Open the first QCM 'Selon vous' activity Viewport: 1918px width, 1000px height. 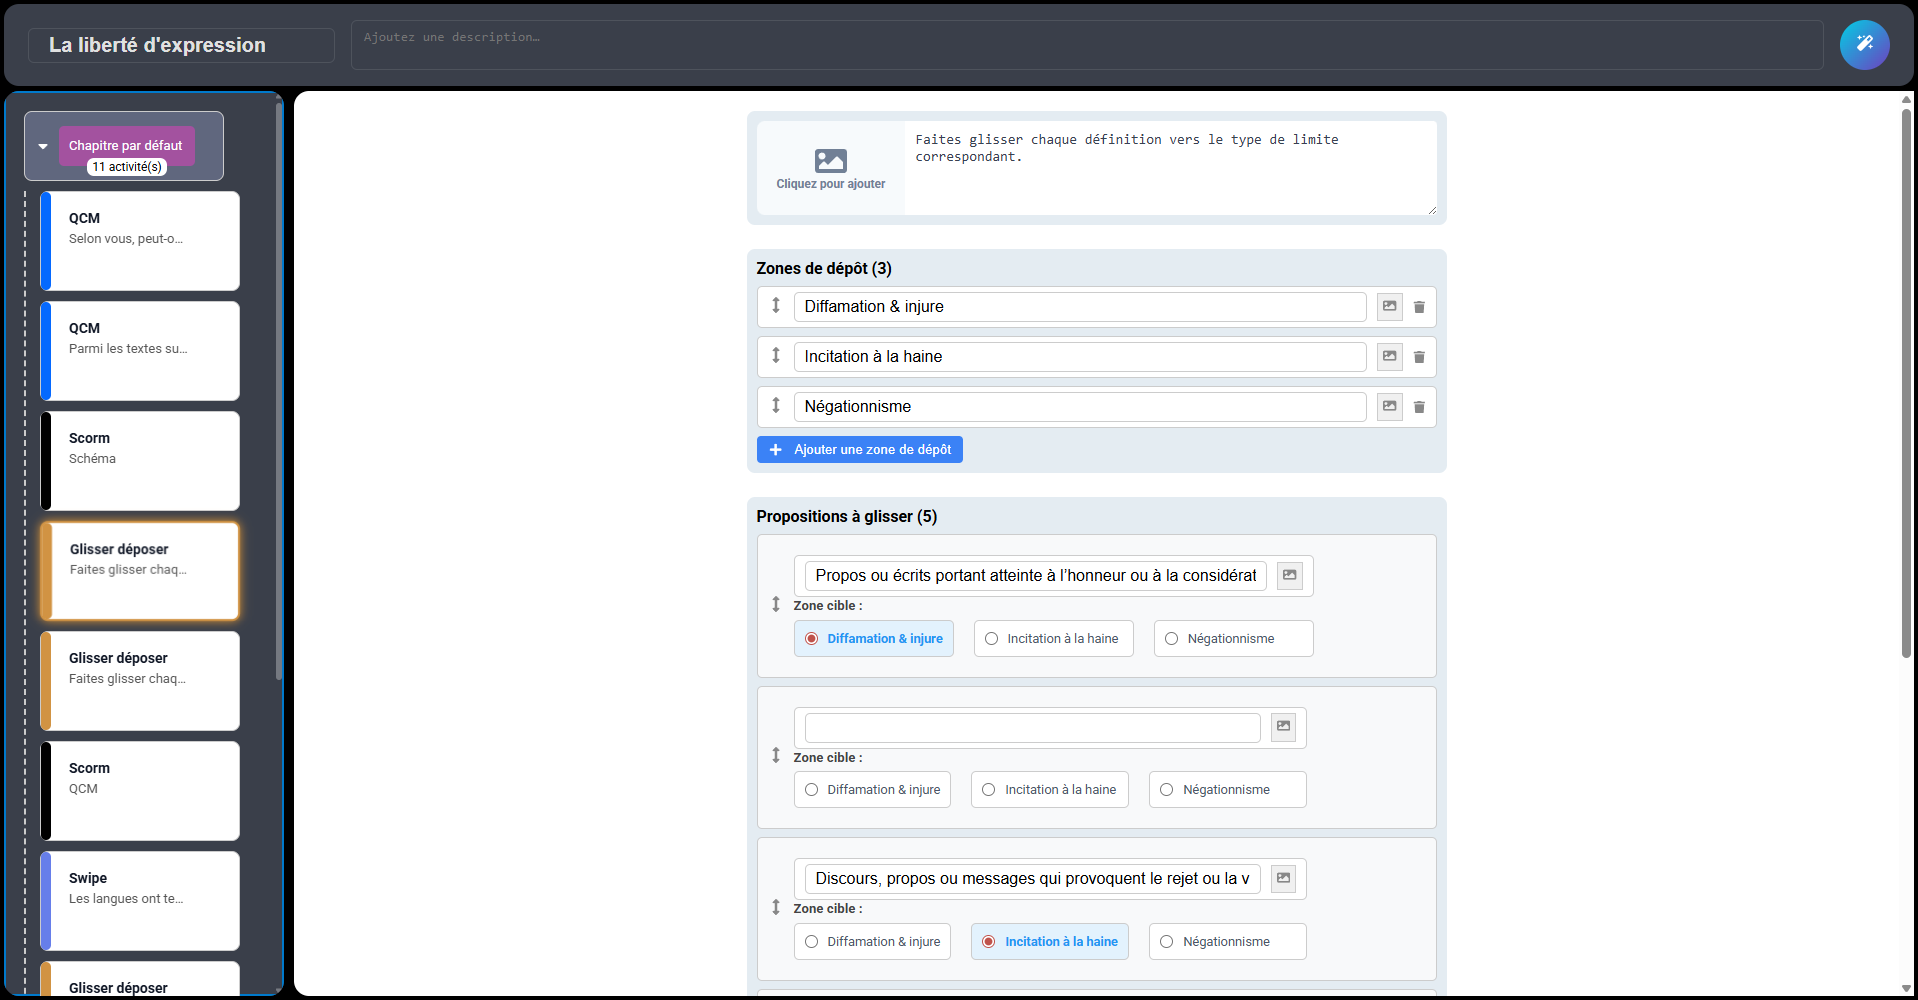140,240
